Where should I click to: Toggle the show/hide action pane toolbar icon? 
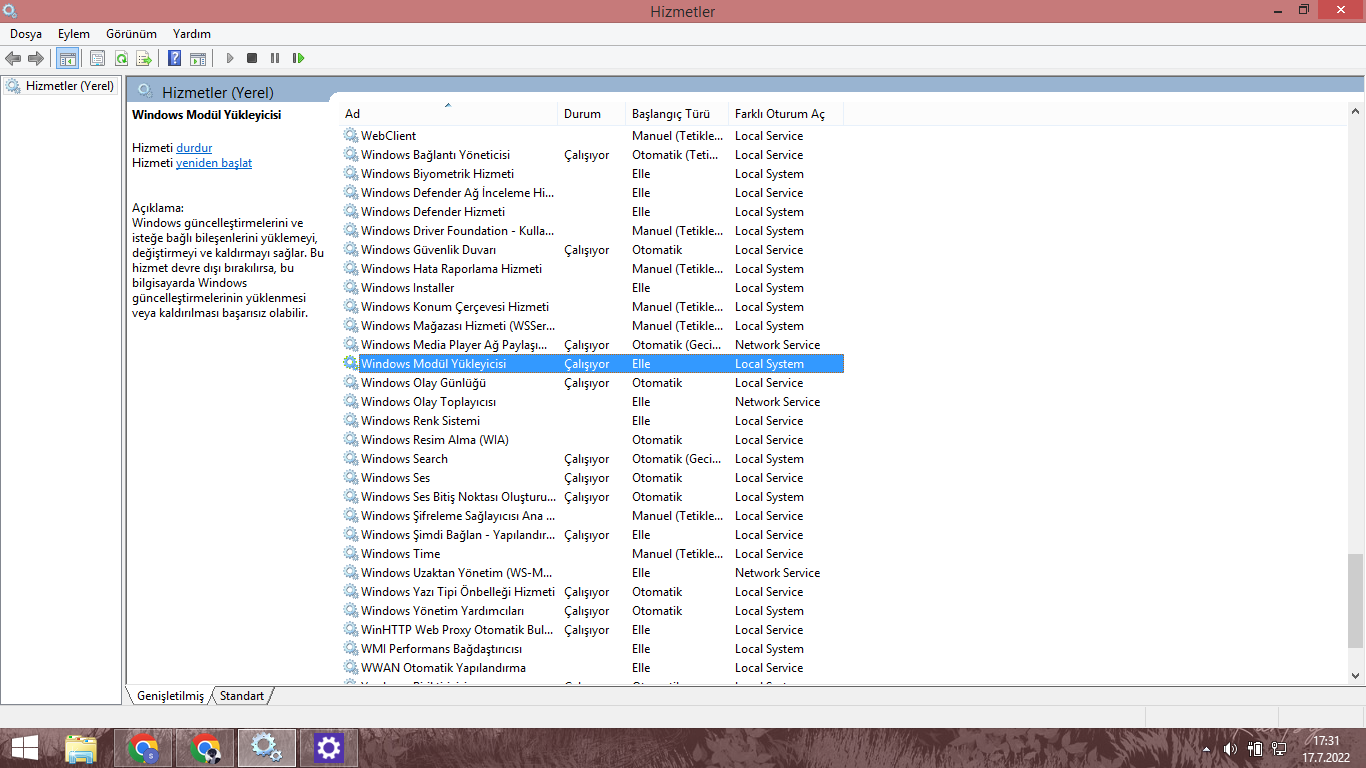point(198,58)
